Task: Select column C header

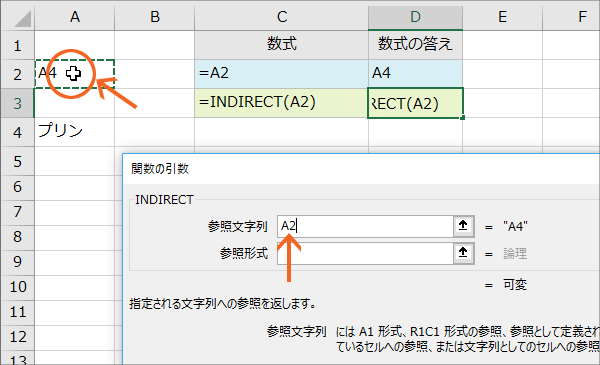Action: [x=282, y=17]
